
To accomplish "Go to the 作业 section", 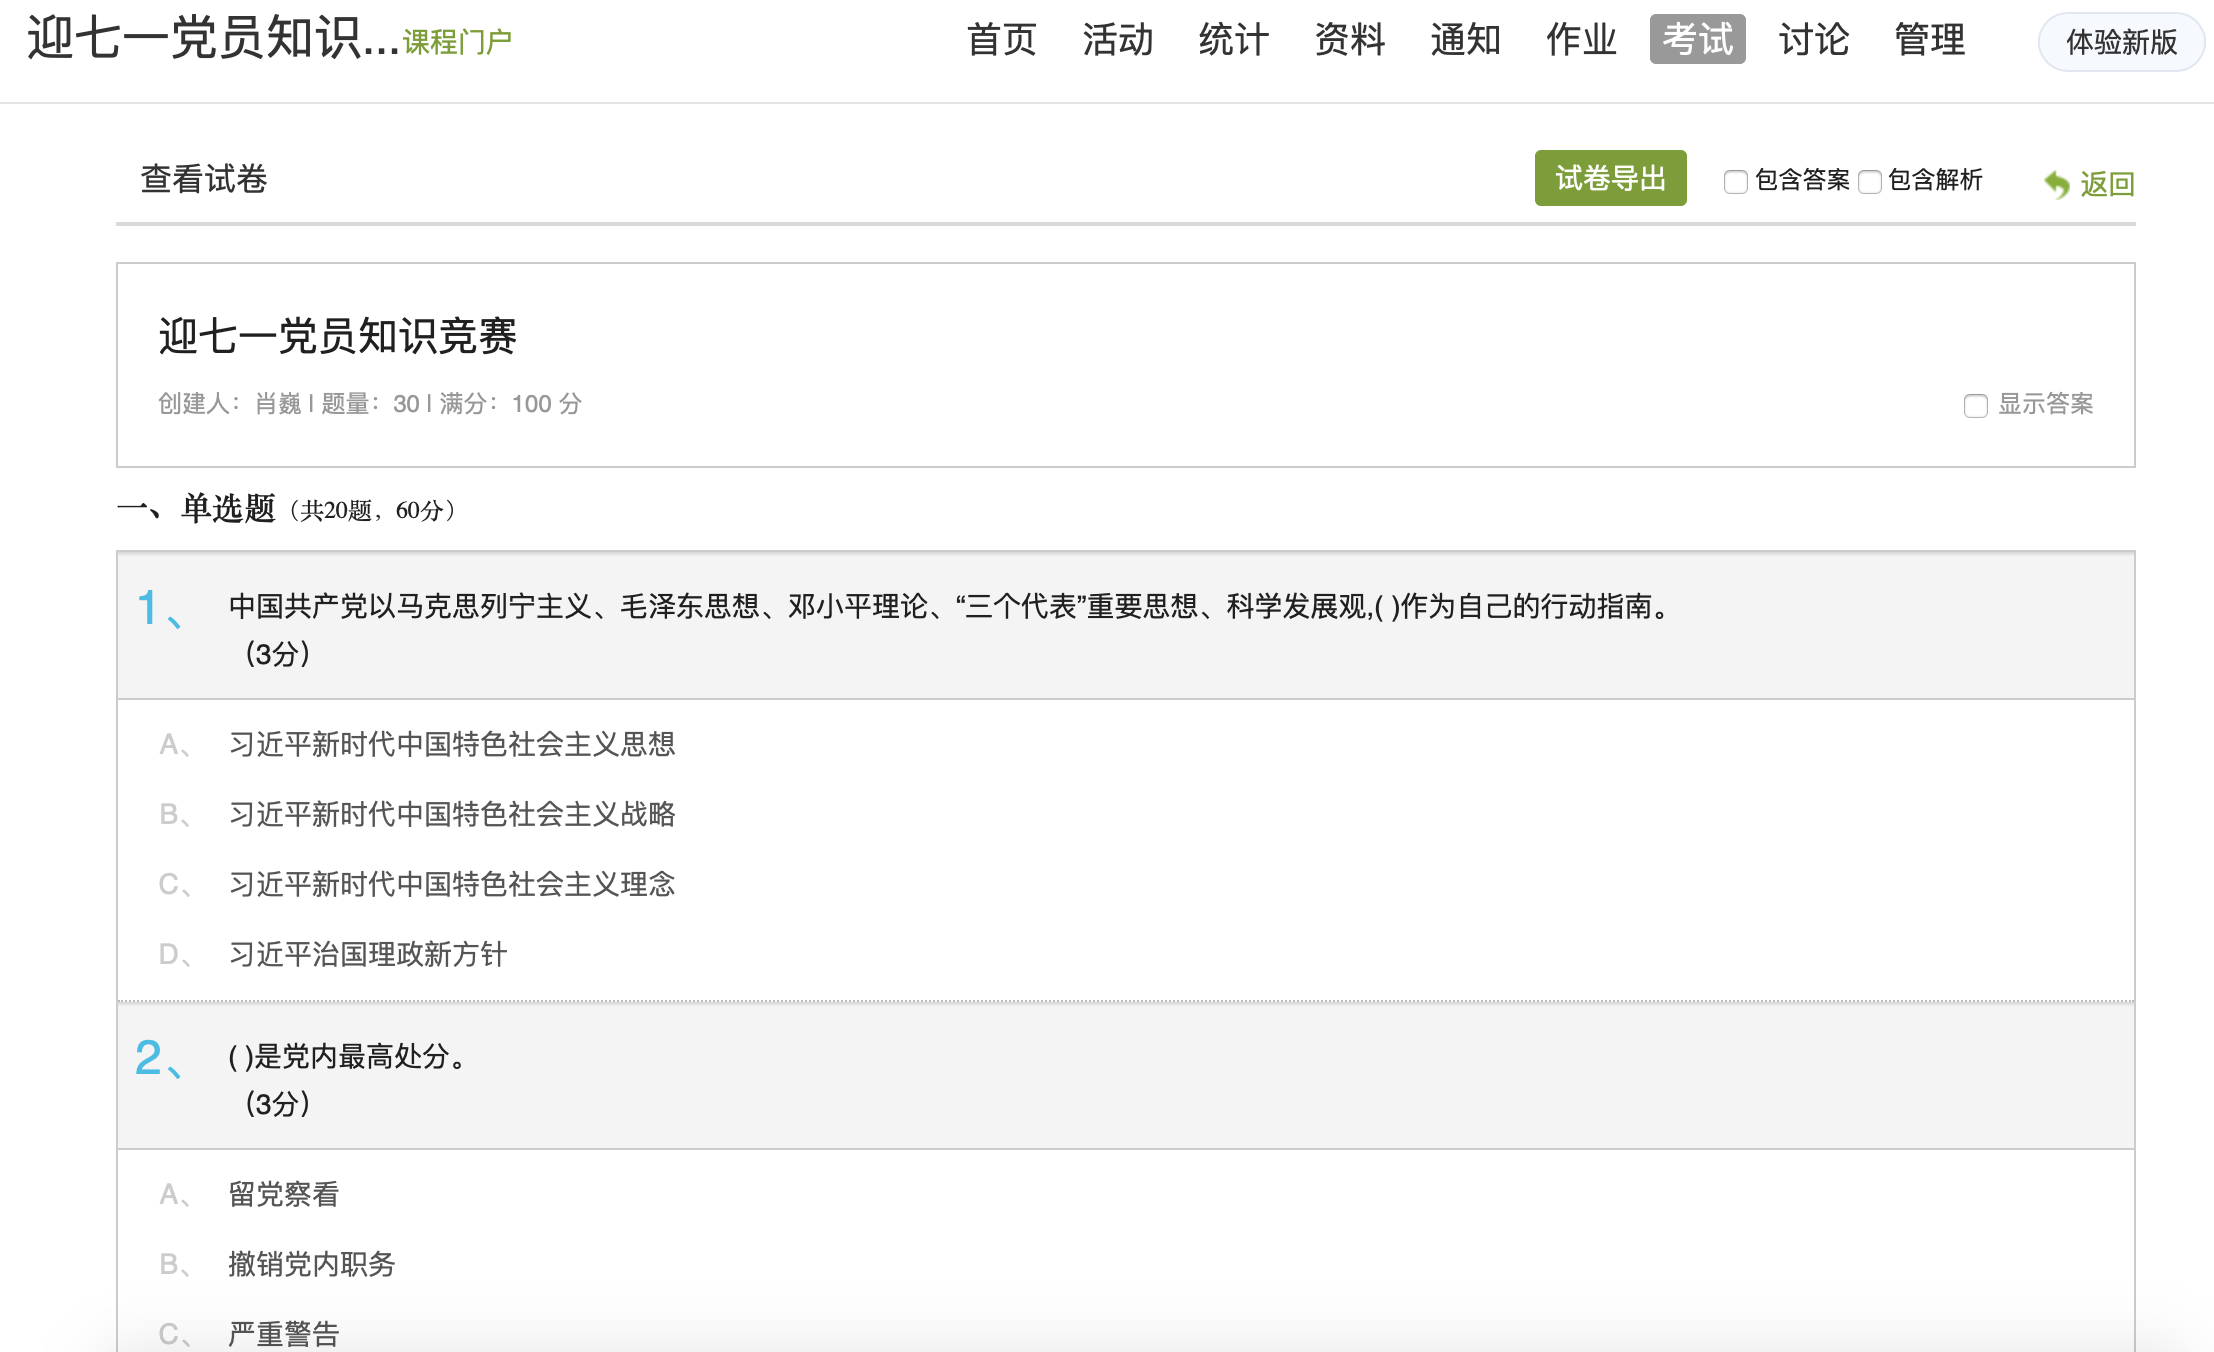I will click(x=1581, y=40).
